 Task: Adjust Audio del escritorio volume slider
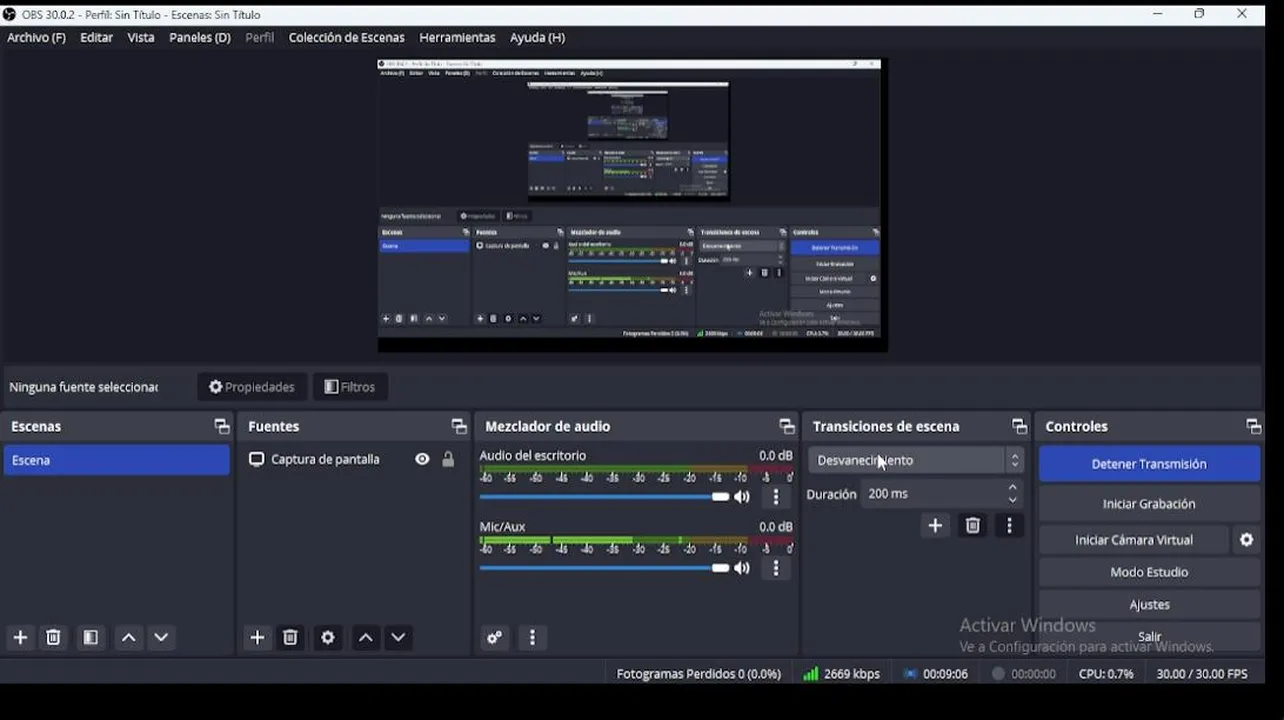click(x=604, y=497)
